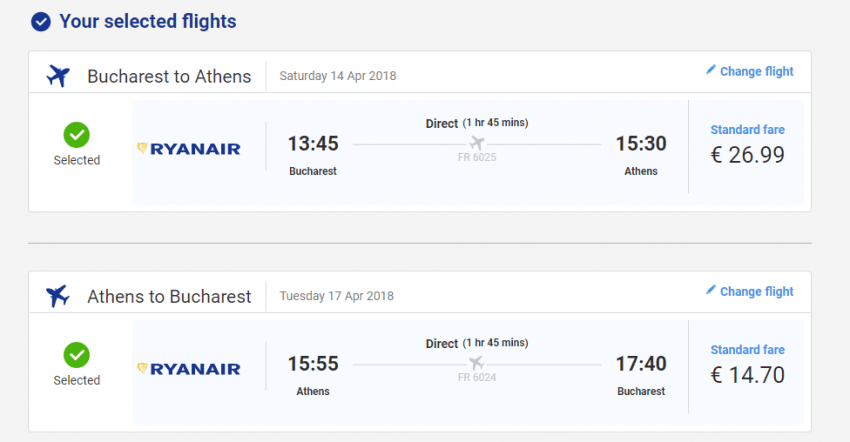Toggle the green Selected check for the return flight
Viewport: 850px width, 442px height.
(x=77, y=354)
